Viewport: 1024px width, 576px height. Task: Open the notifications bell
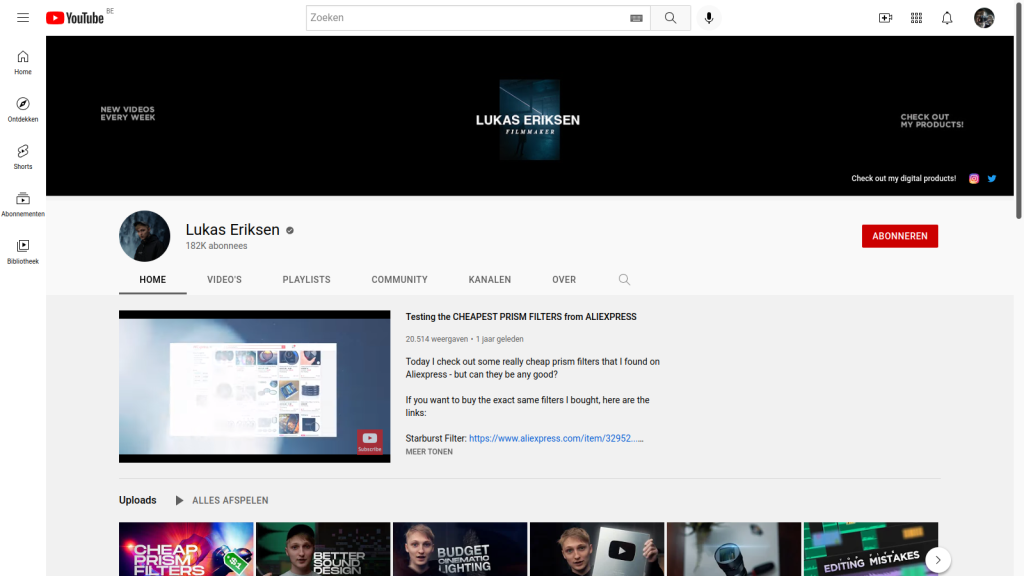(947, 18)
